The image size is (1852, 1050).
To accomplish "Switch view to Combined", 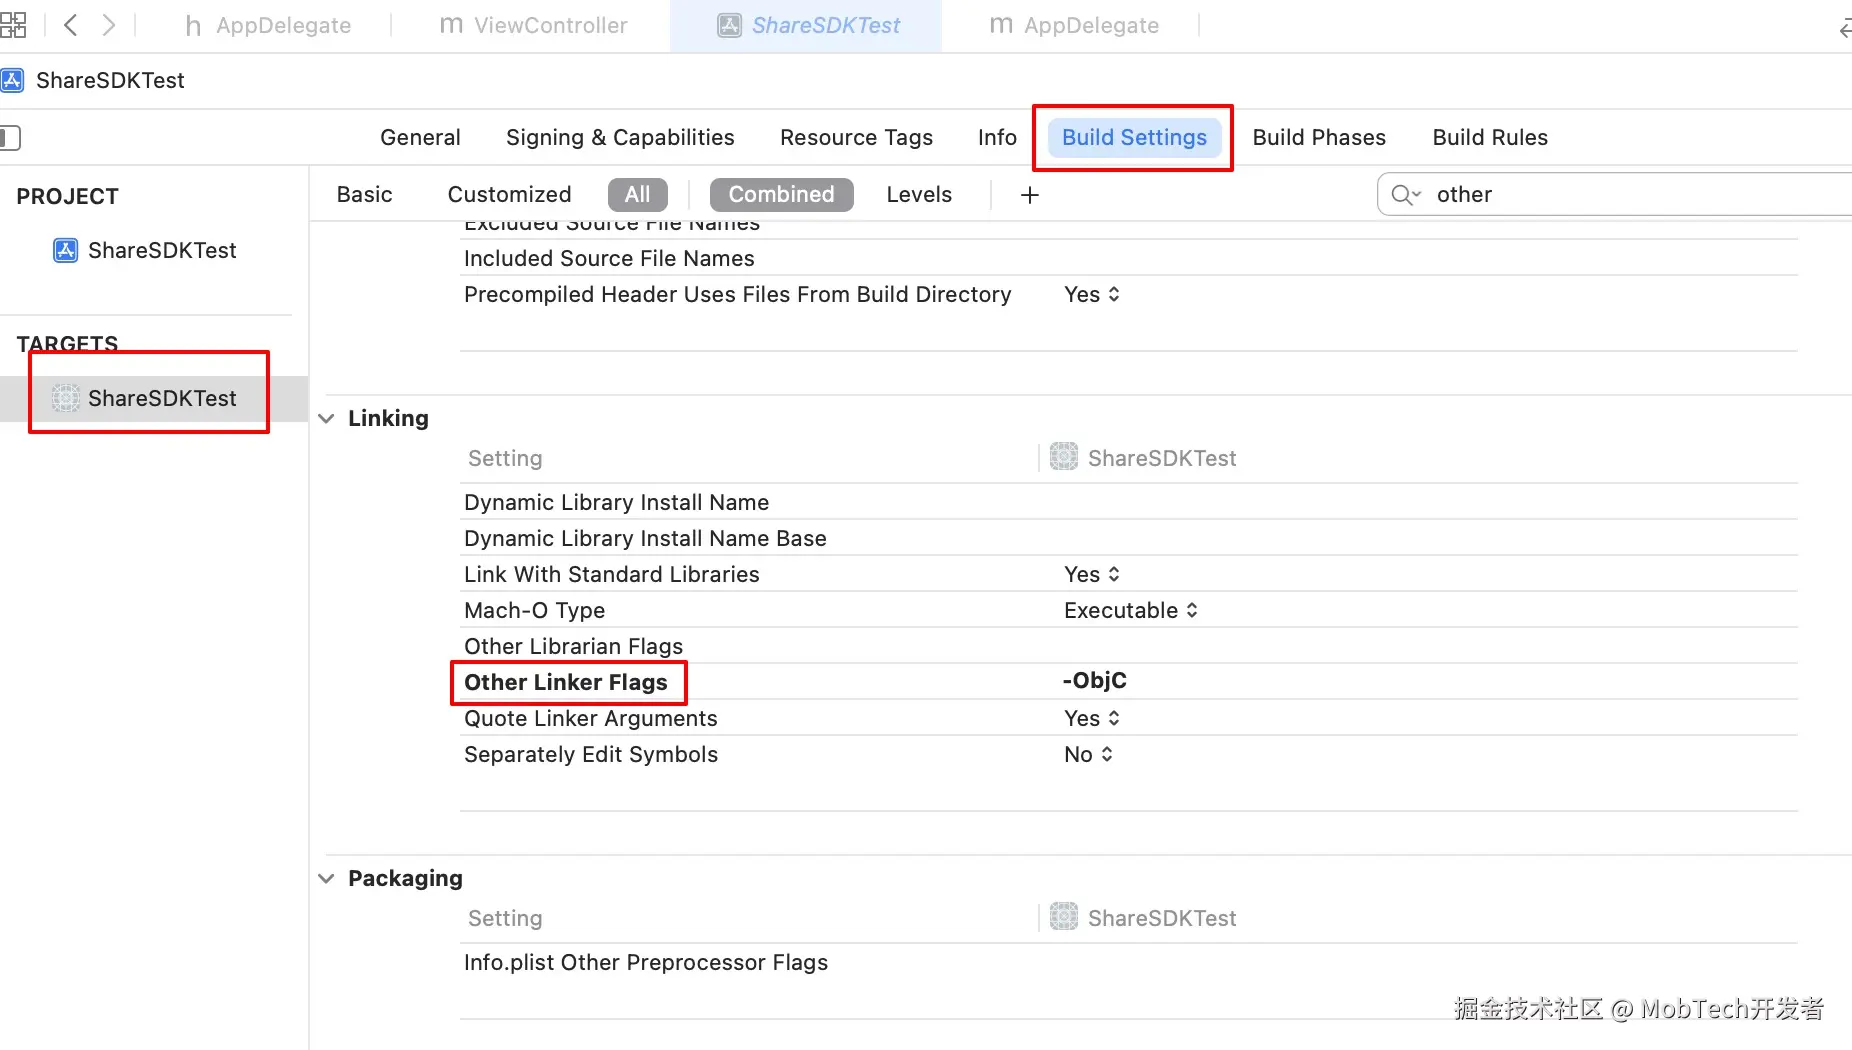I will (781, 195).
